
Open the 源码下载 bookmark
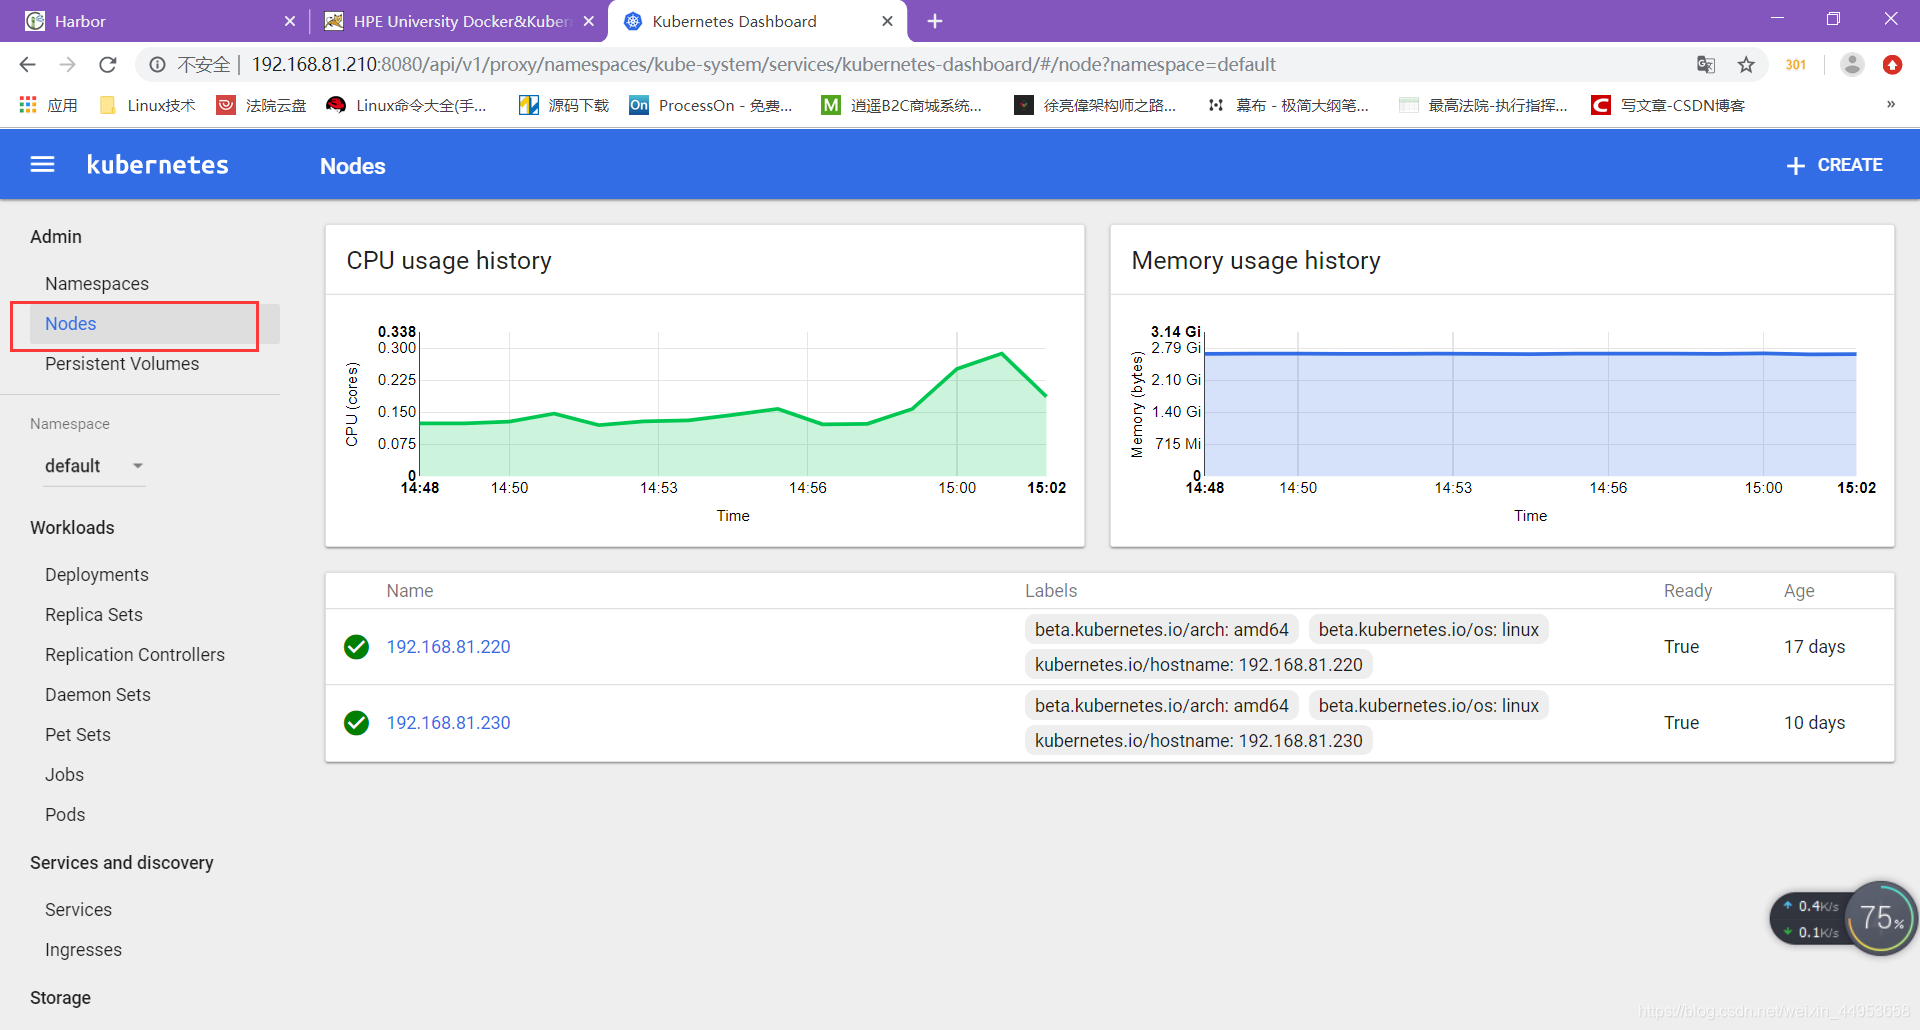[x=564, y=105]
